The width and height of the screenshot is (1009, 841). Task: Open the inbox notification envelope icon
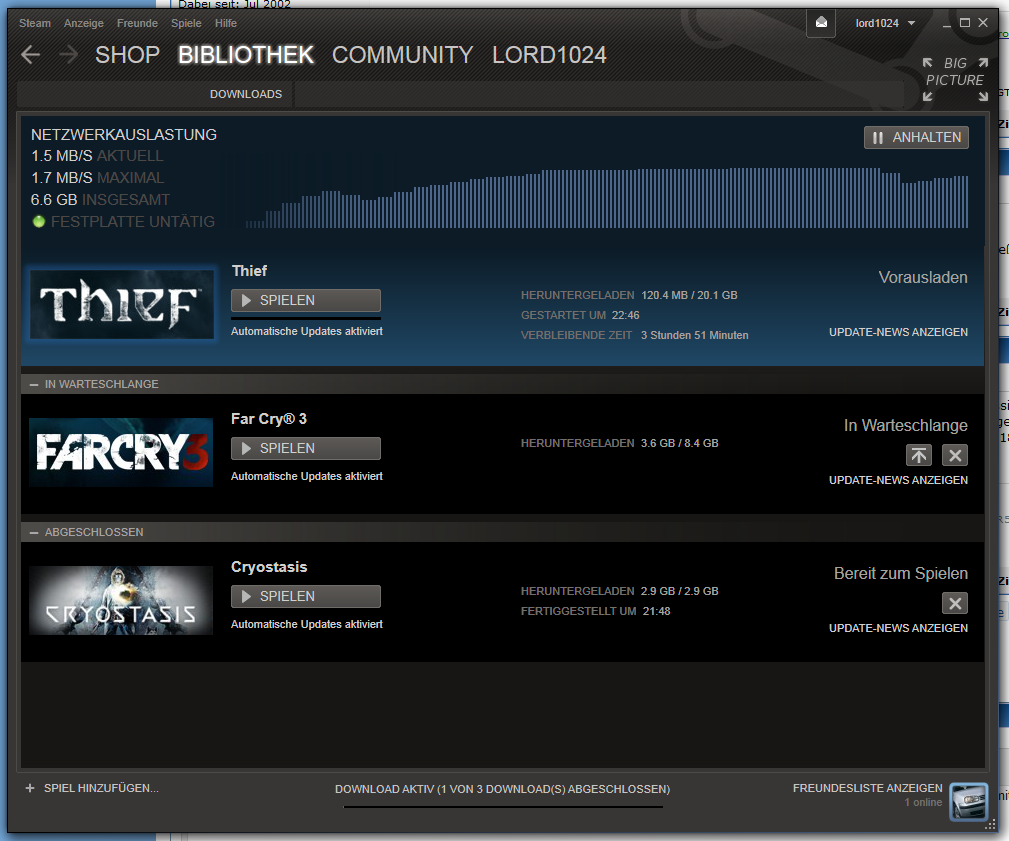point(821,23)
